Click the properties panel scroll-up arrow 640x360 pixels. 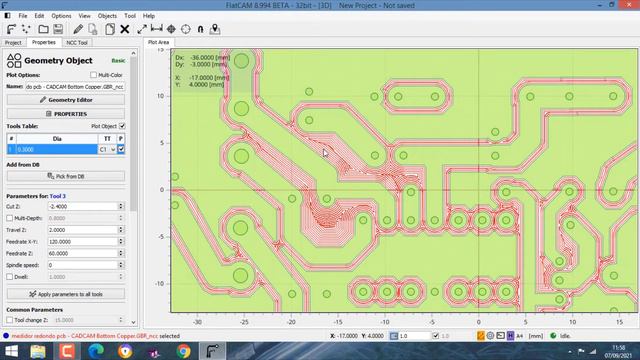click(x=133, y=53)
